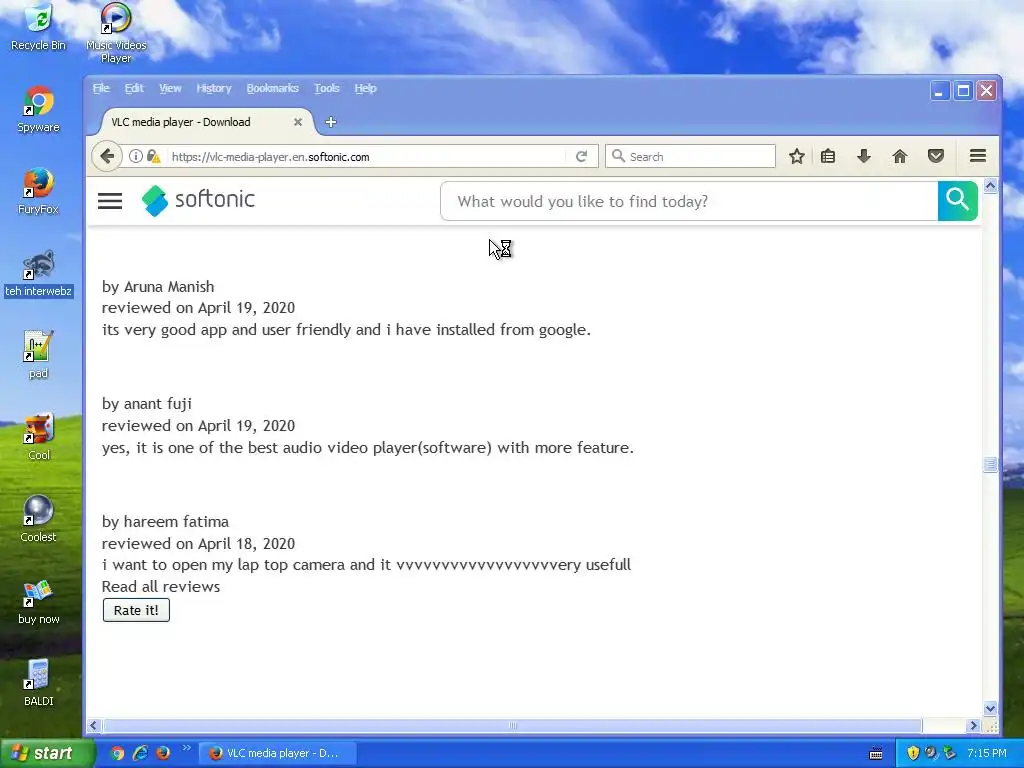Open the View menu
The image size is (1024, 768).
click(170, 88)
